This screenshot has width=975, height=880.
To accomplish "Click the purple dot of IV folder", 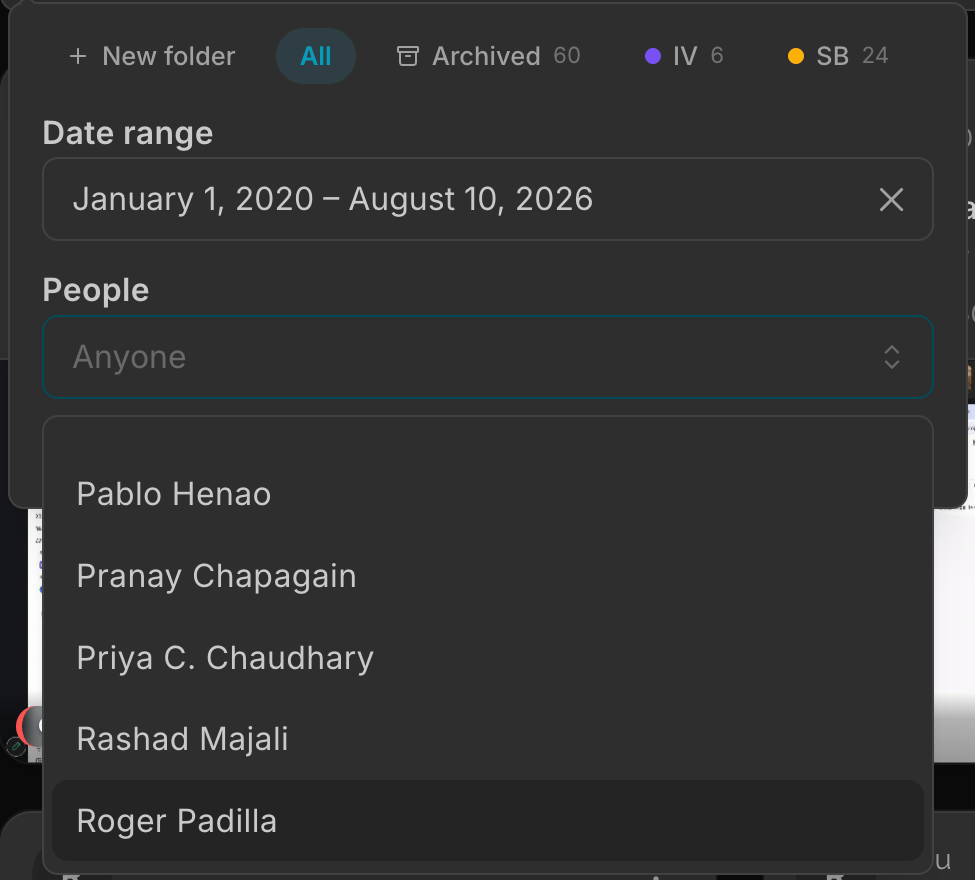I will tap(652, 56).
